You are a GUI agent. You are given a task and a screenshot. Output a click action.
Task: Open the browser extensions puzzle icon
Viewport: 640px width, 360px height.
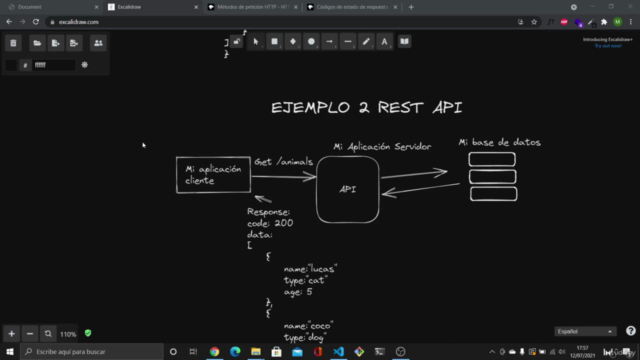[604, 22]
